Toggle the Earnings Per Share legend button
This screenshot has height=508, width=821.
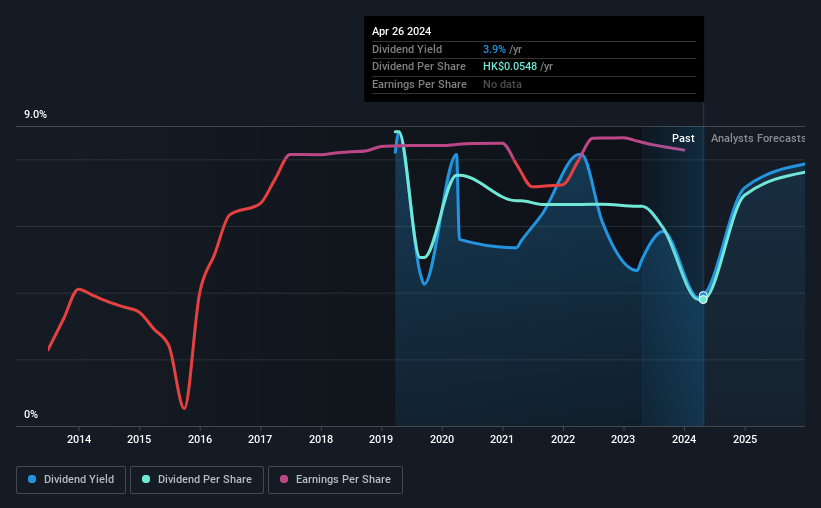335,480
